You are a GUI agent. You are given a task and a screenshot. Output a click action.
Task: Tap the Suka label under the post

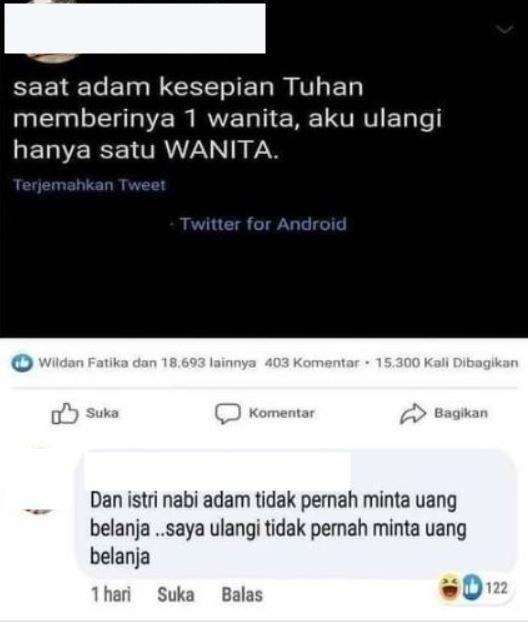click(102, 413)
